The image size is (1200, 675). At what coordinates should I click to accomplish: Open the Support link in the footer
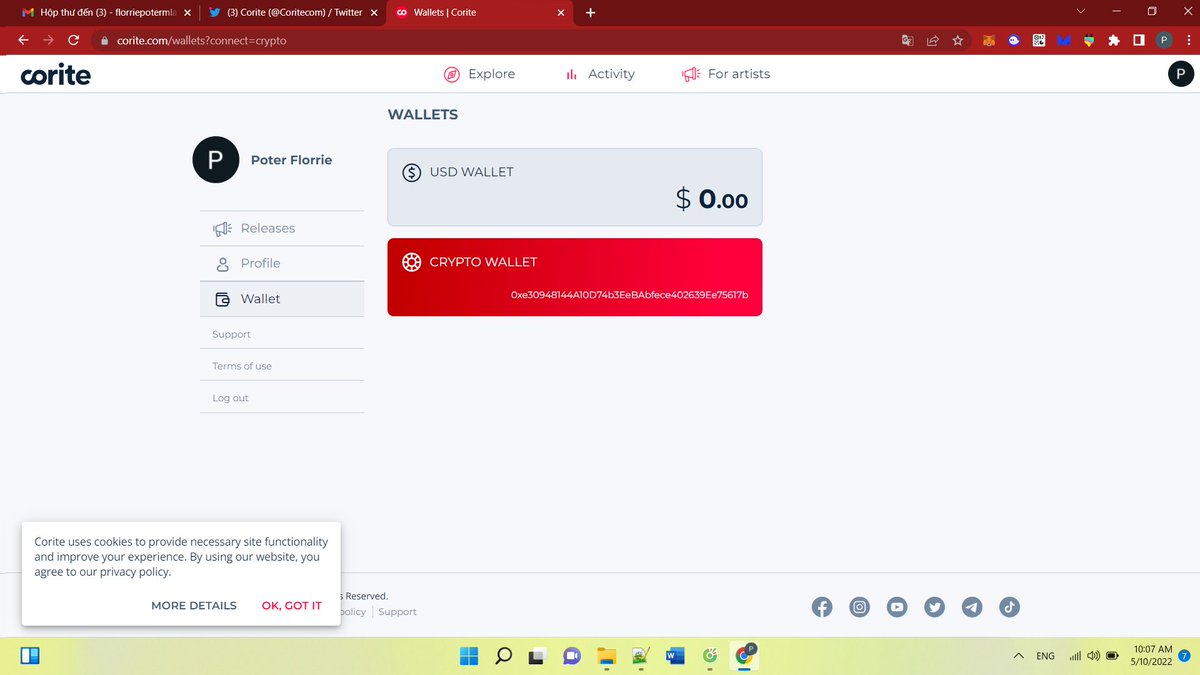pos(397,612)
